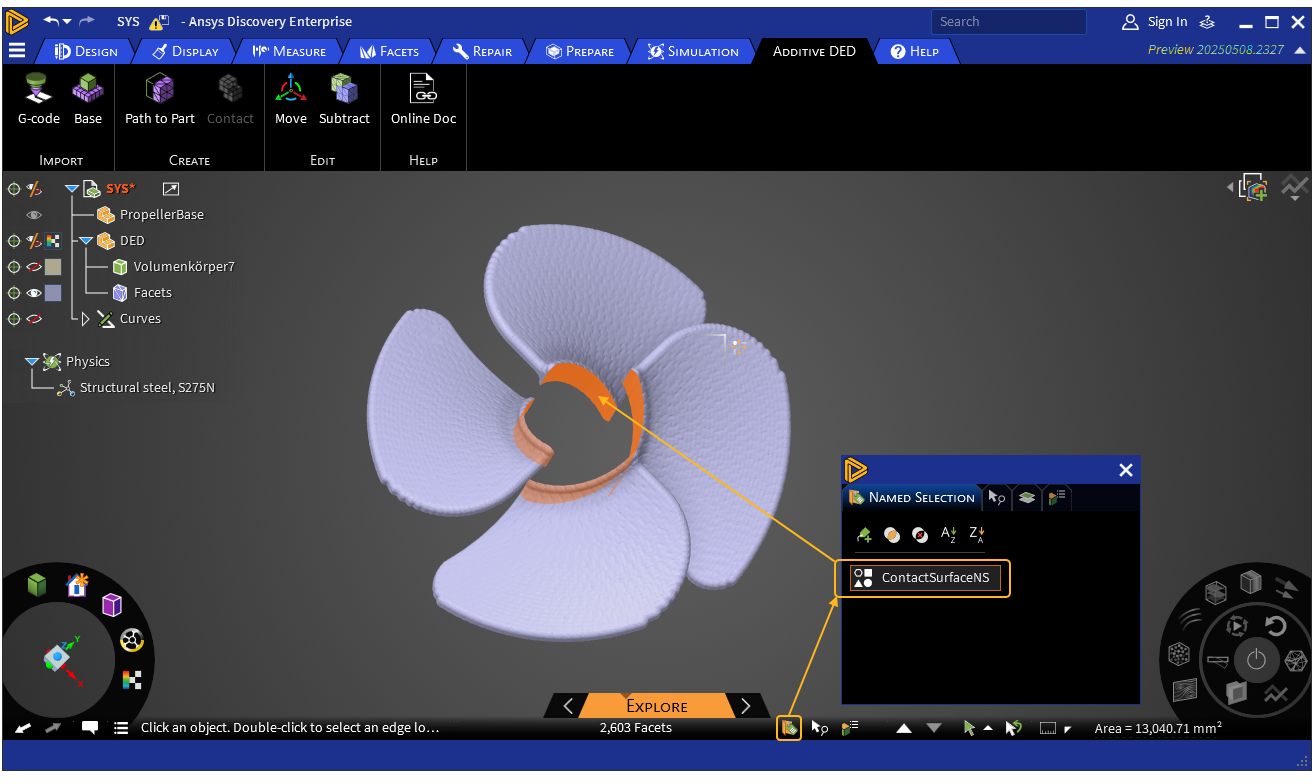
Task: Click the Facets color swatch
Action: click(53, 293)
